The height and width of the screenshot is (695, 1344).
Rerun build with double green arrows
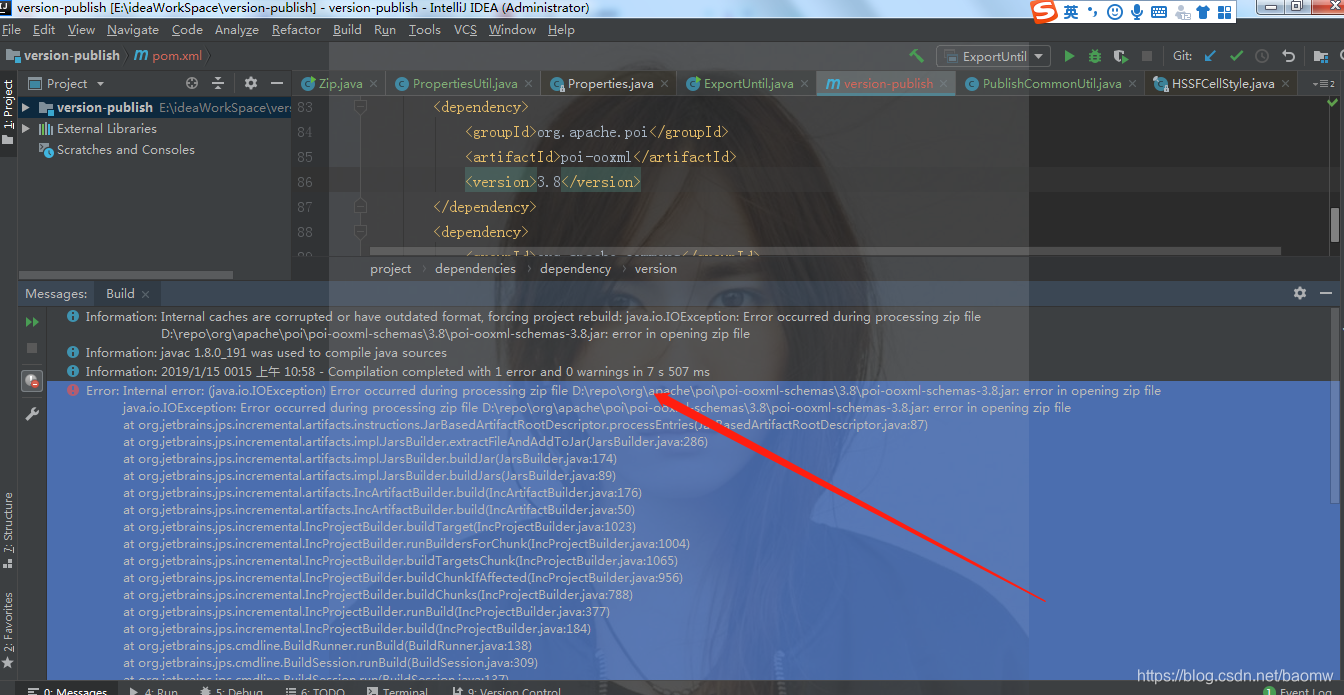pyautogui.click(x=32, y=322)
